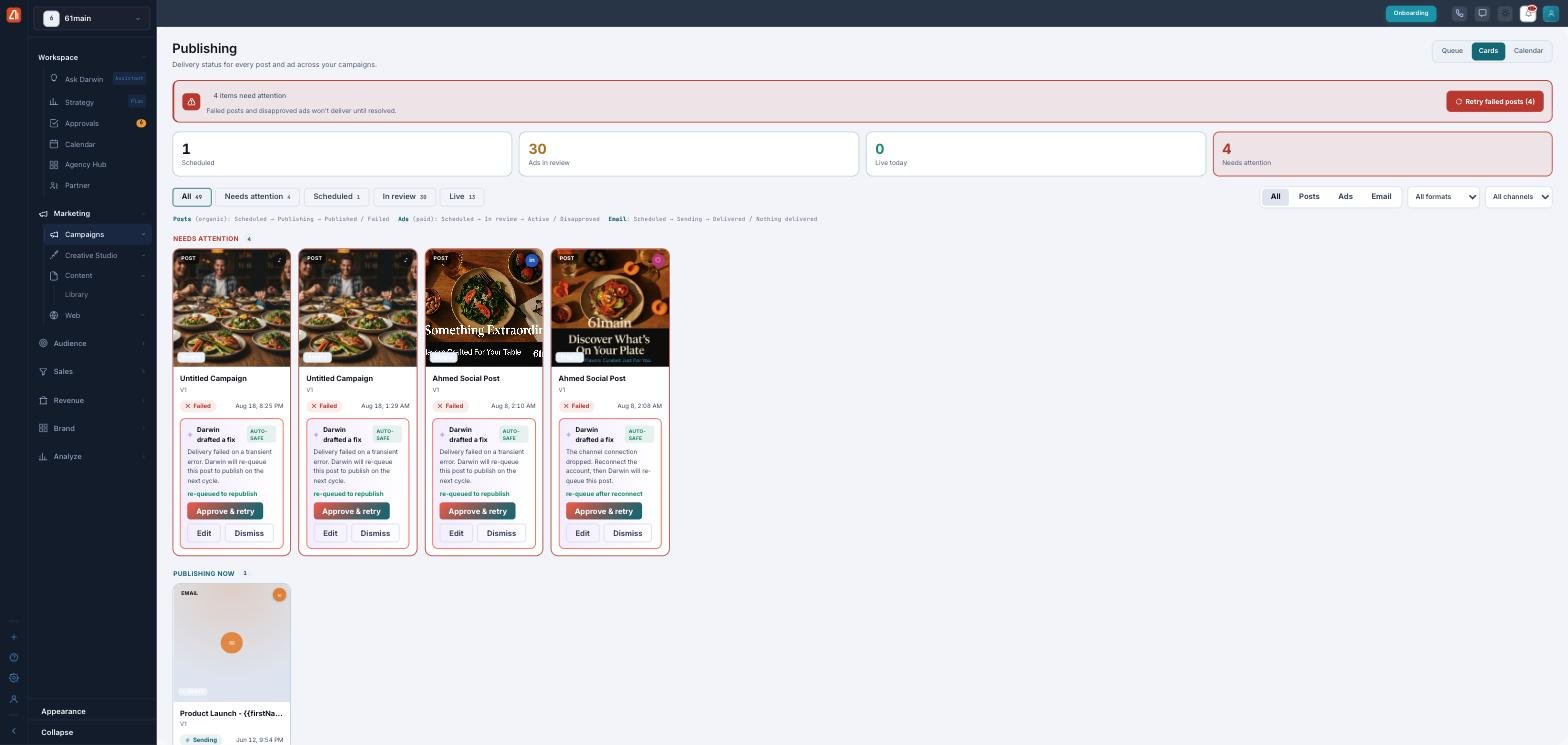Click Retry failed posts (4) button
The width and height of the screenshot is (1568, 745).
coord(1494,102)
